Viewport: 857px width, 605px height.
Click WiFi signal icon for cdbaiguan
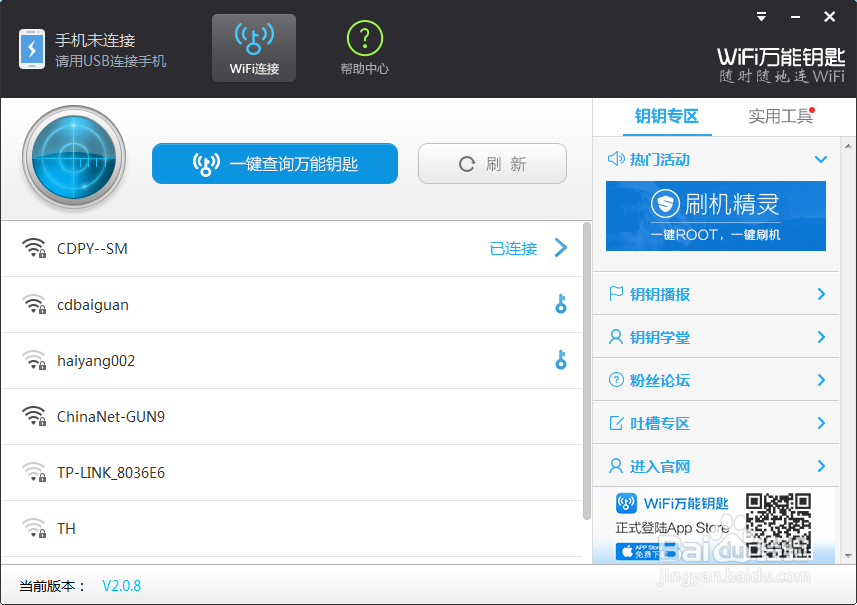(34, 304)
